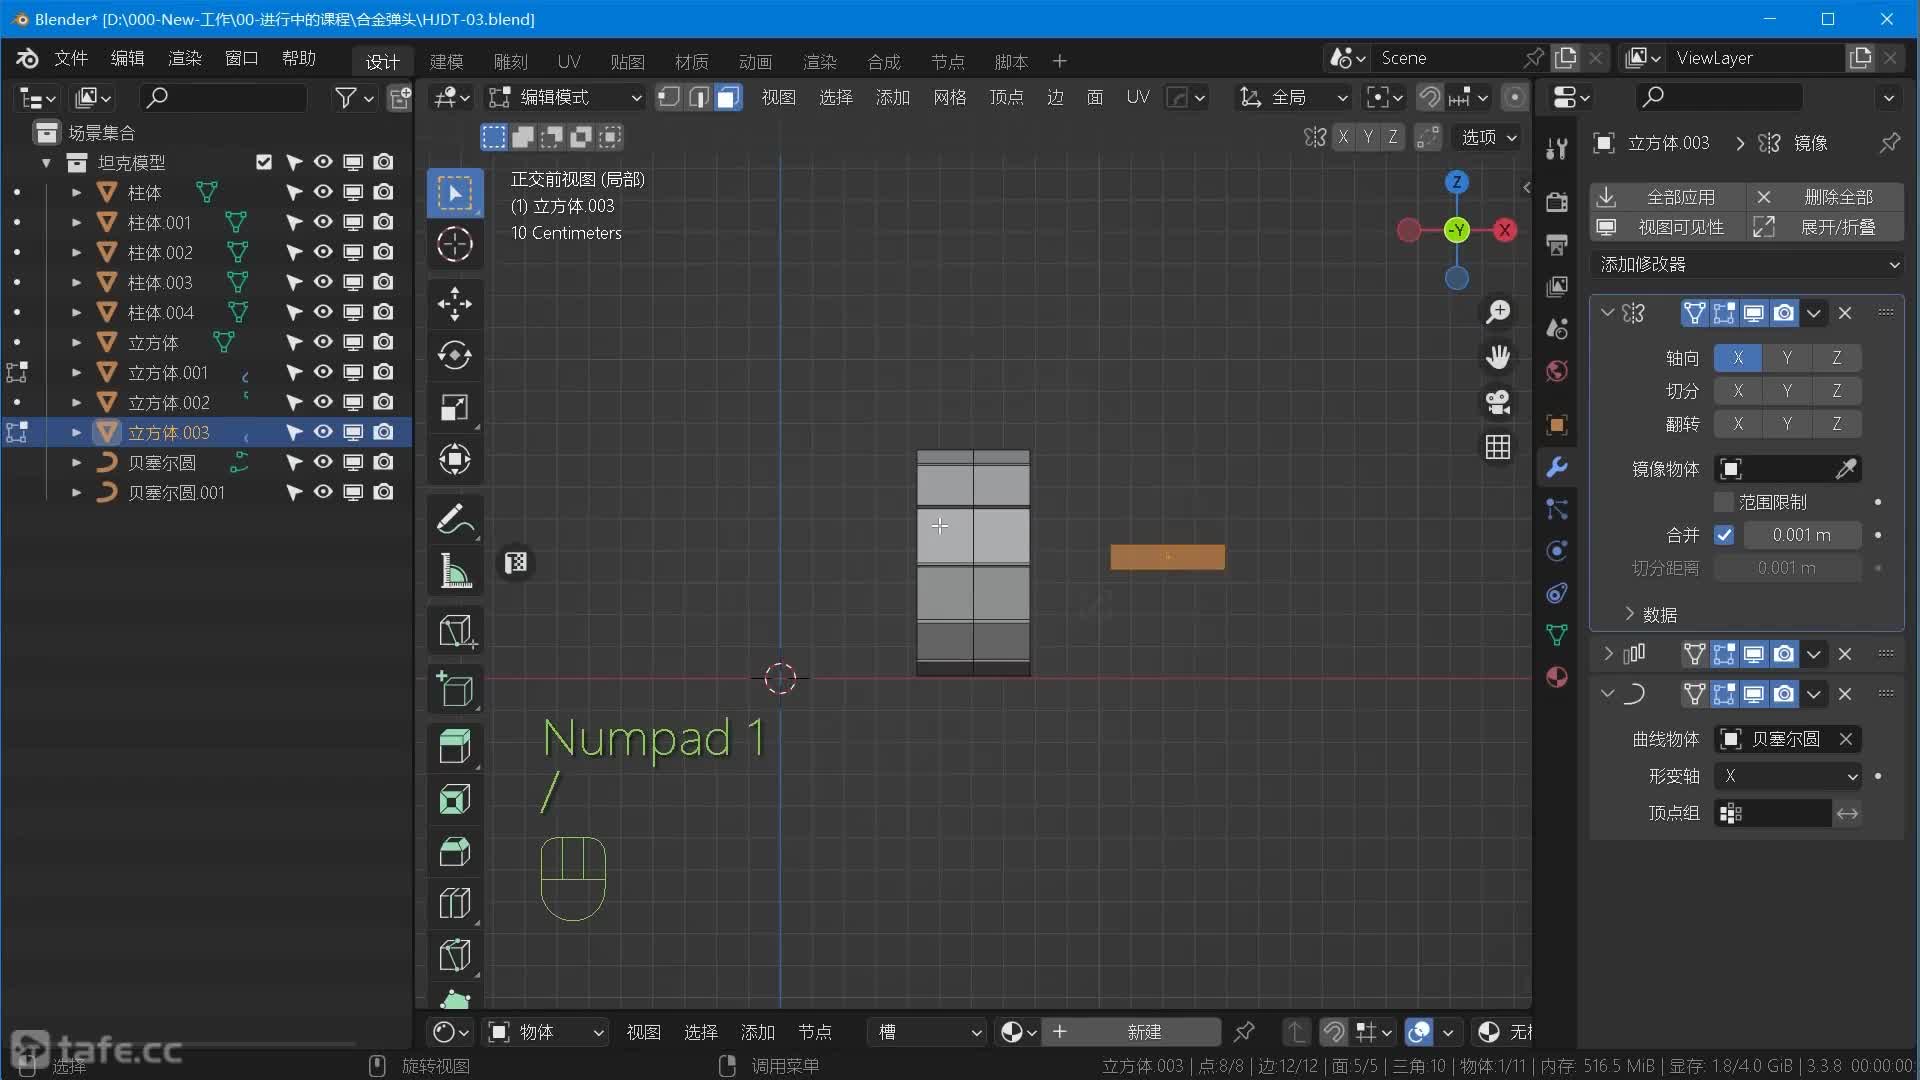Select the Move tool in toolbar
Viewport: 1920px width, 1080px height.
tap(455, 303)
